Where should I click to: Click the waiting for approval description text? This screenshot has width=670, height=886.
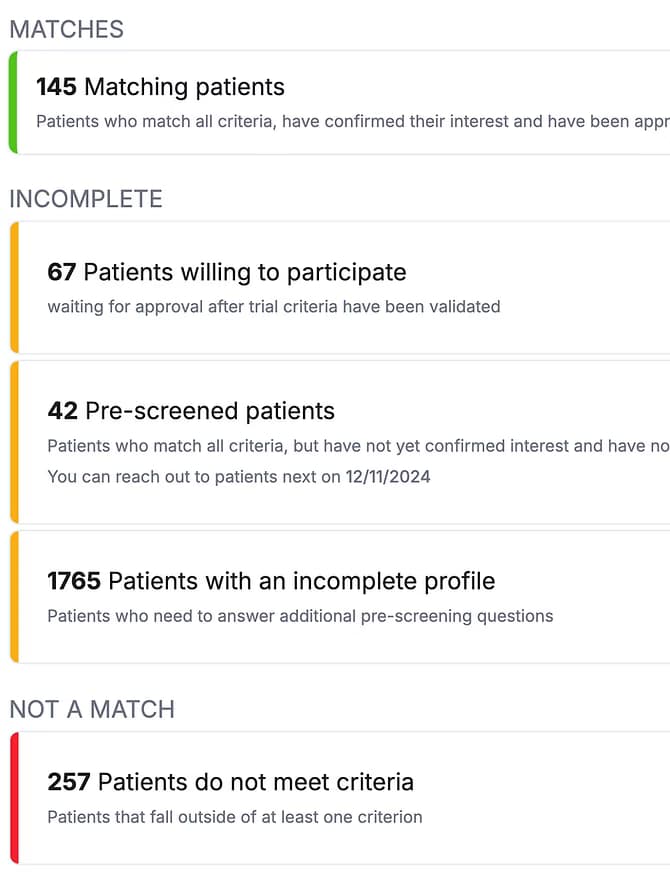(273, 307)
